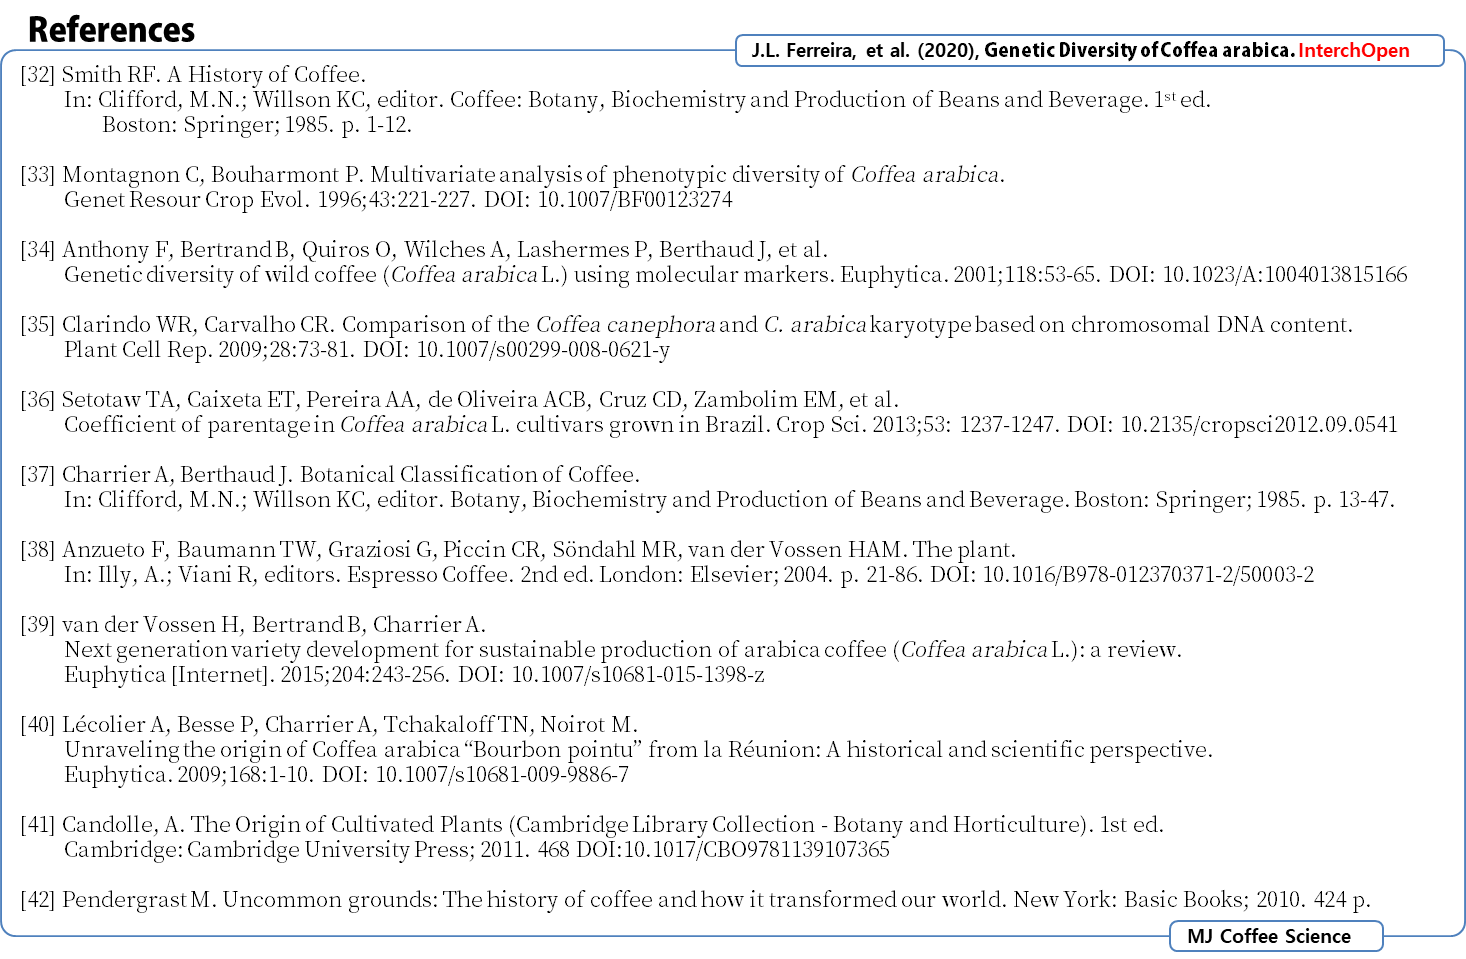The image size is (1466, 959).
Task: Click DOI 10.1007/s10681-015-1398-z
Action: point(611,675)
